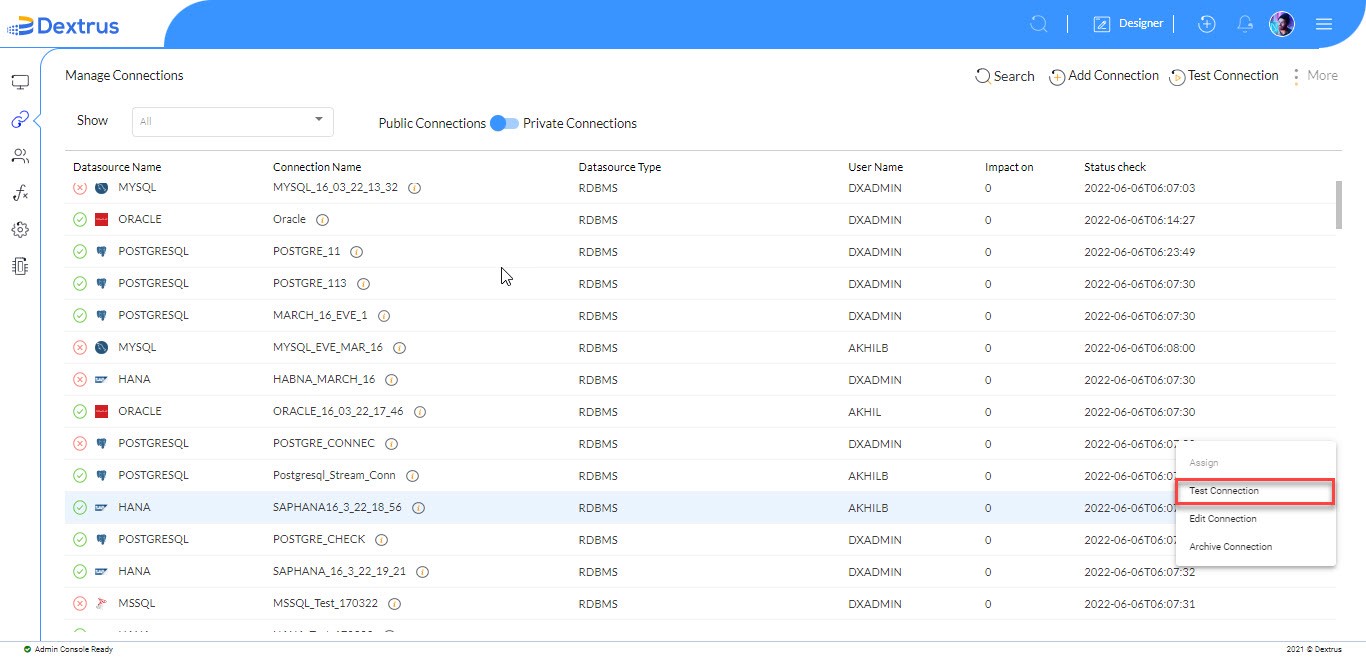Screen dimensions: 1366x657
Task: Click Add Connection button
Action: (1104, 76)
